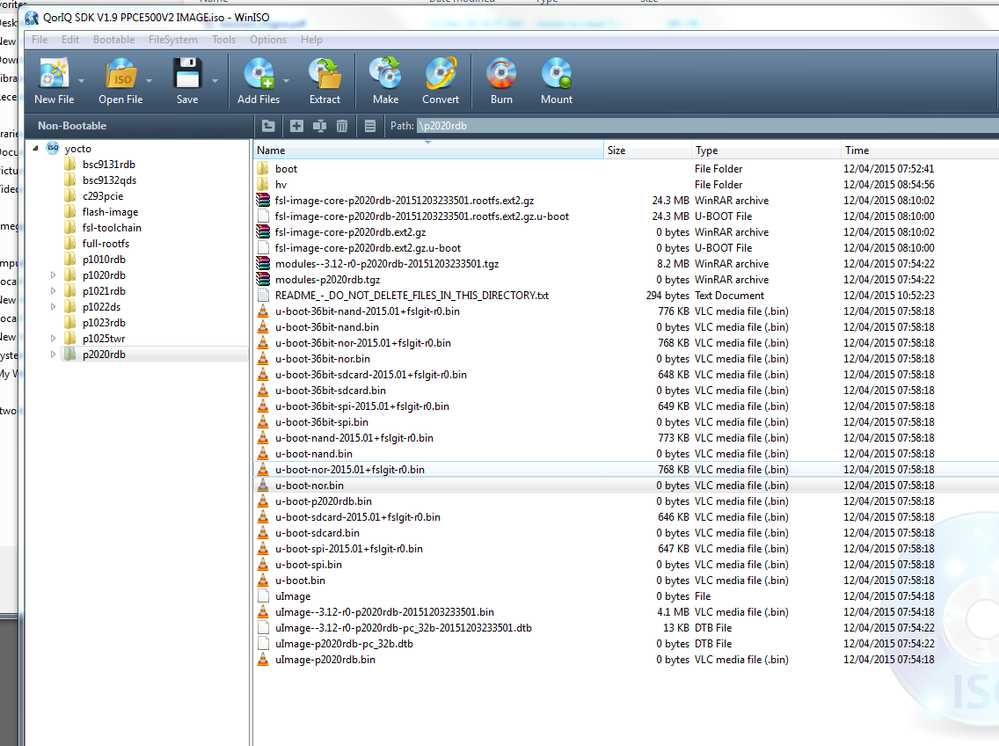Expand the p1022ds tree node
The image size is (999, 746).
[53, 307]
